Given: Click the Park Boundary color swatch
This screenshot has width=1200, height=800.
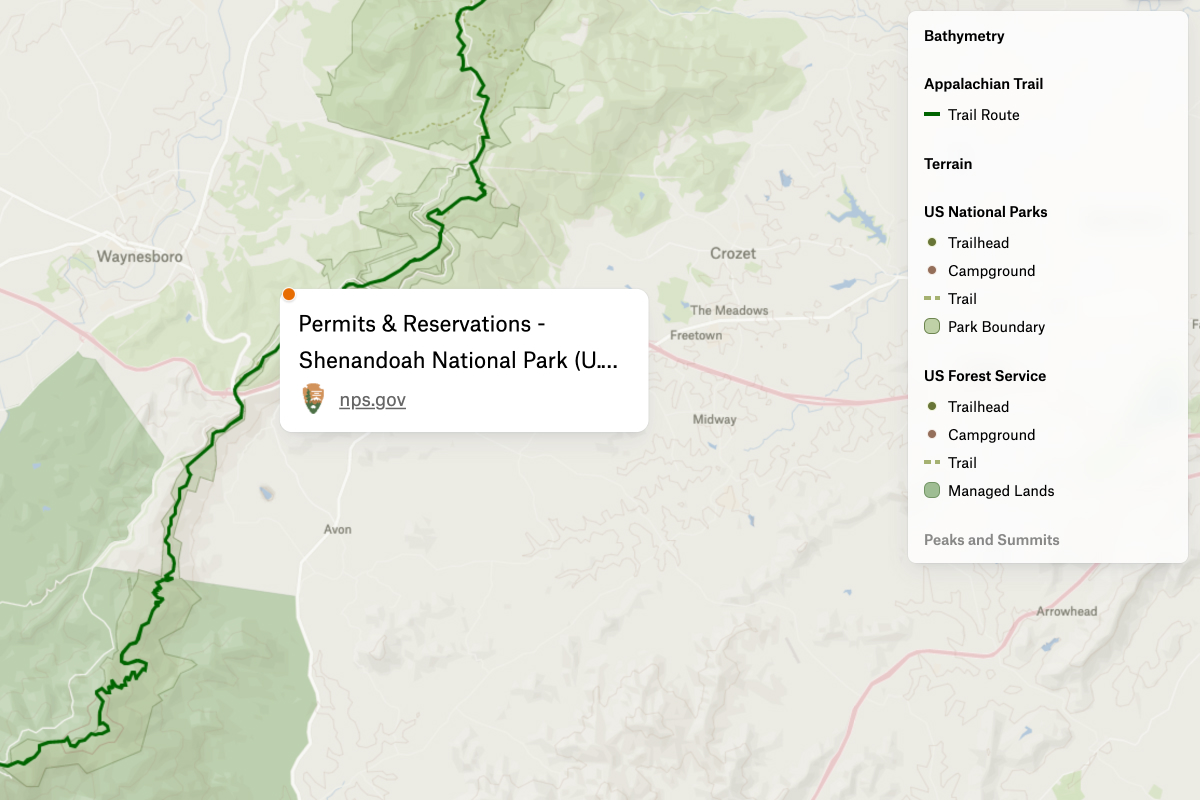Looking at the screenshot, I should pyautogui.click(x=933, y=326).
